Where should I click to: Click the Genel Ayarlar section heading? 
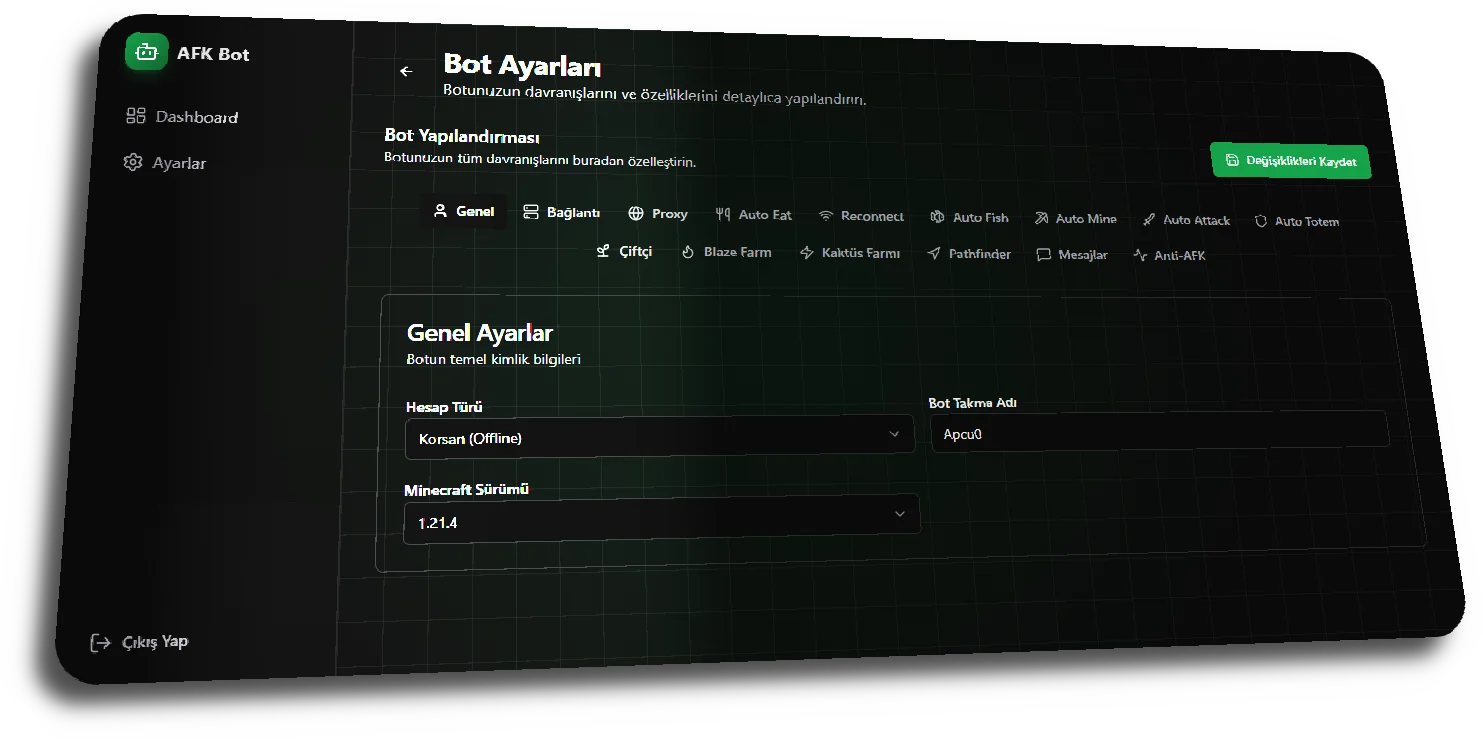479,333
